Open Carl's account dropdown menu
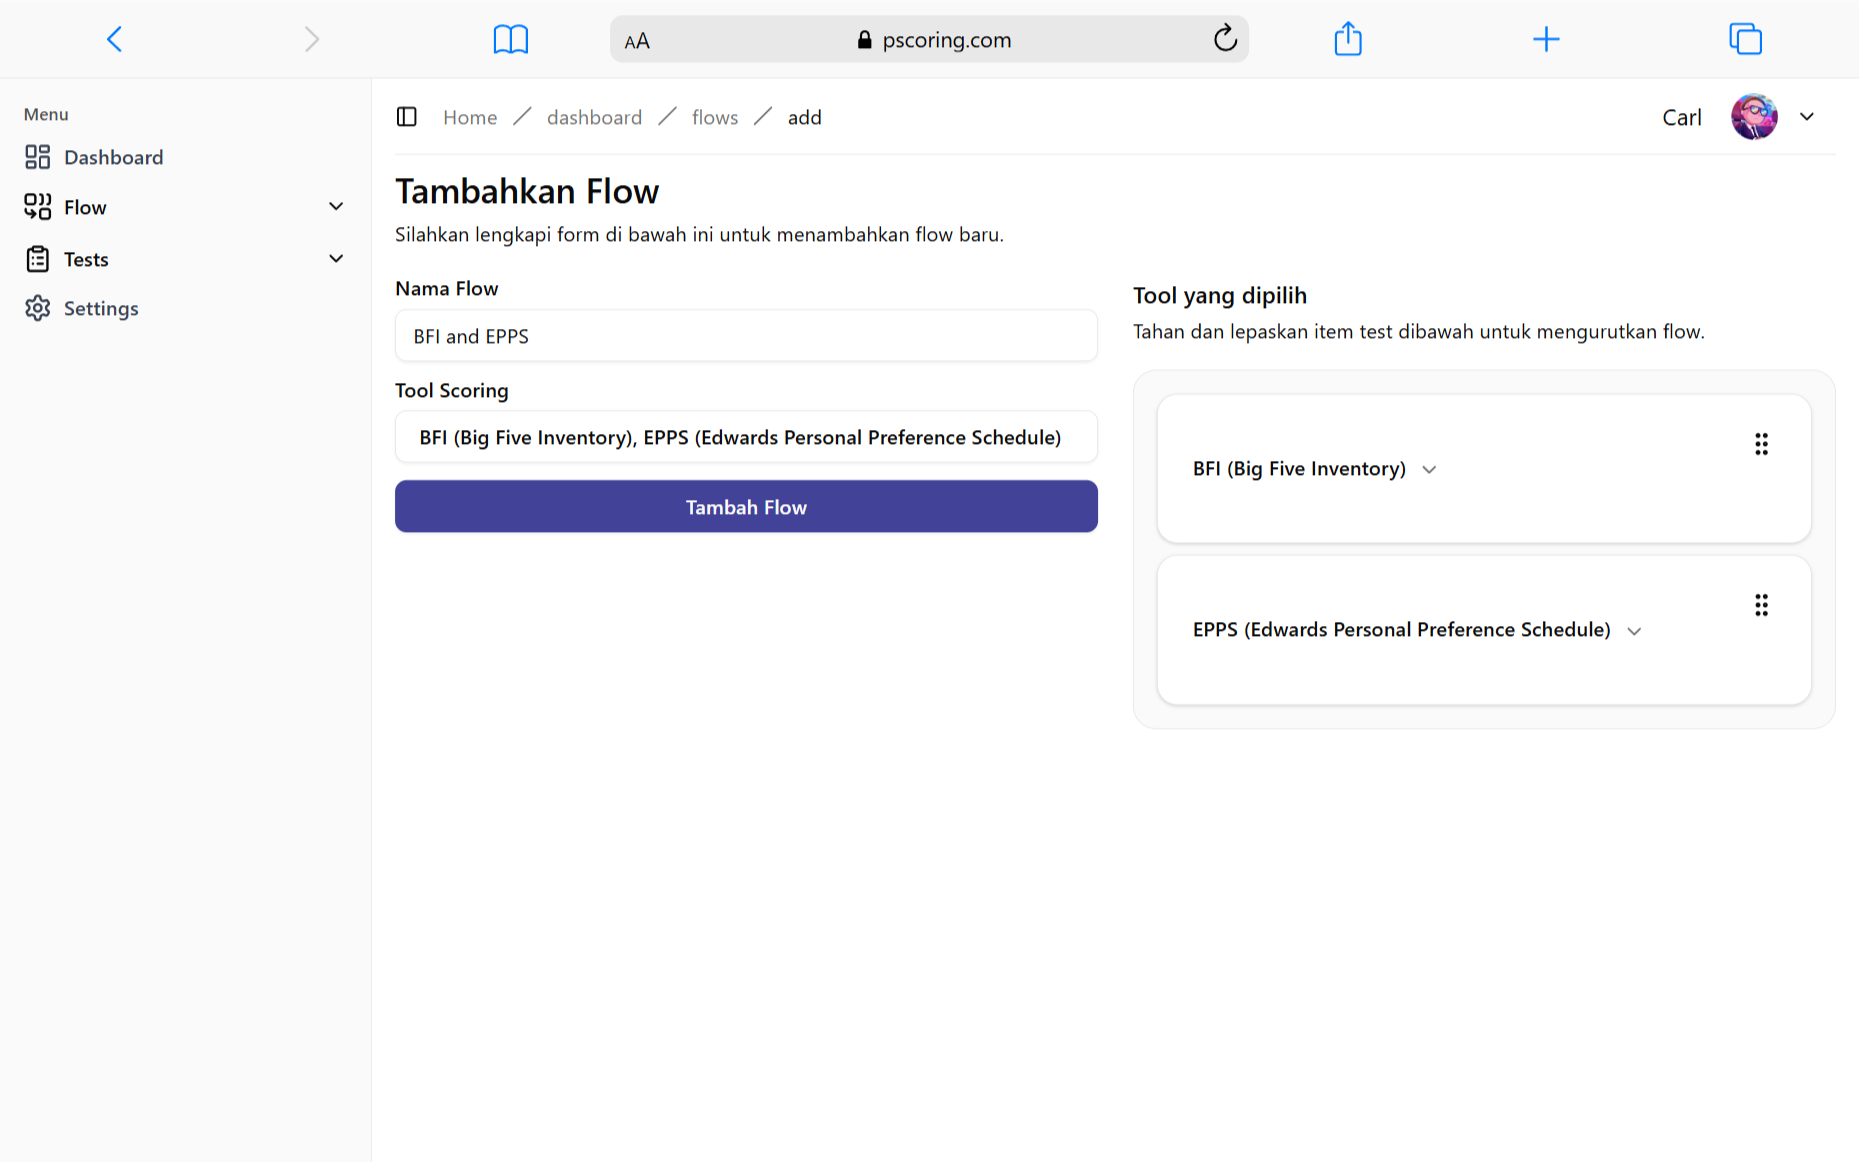The height and width of the screenshot is (1162, 1859). [x=1808, y=117]
